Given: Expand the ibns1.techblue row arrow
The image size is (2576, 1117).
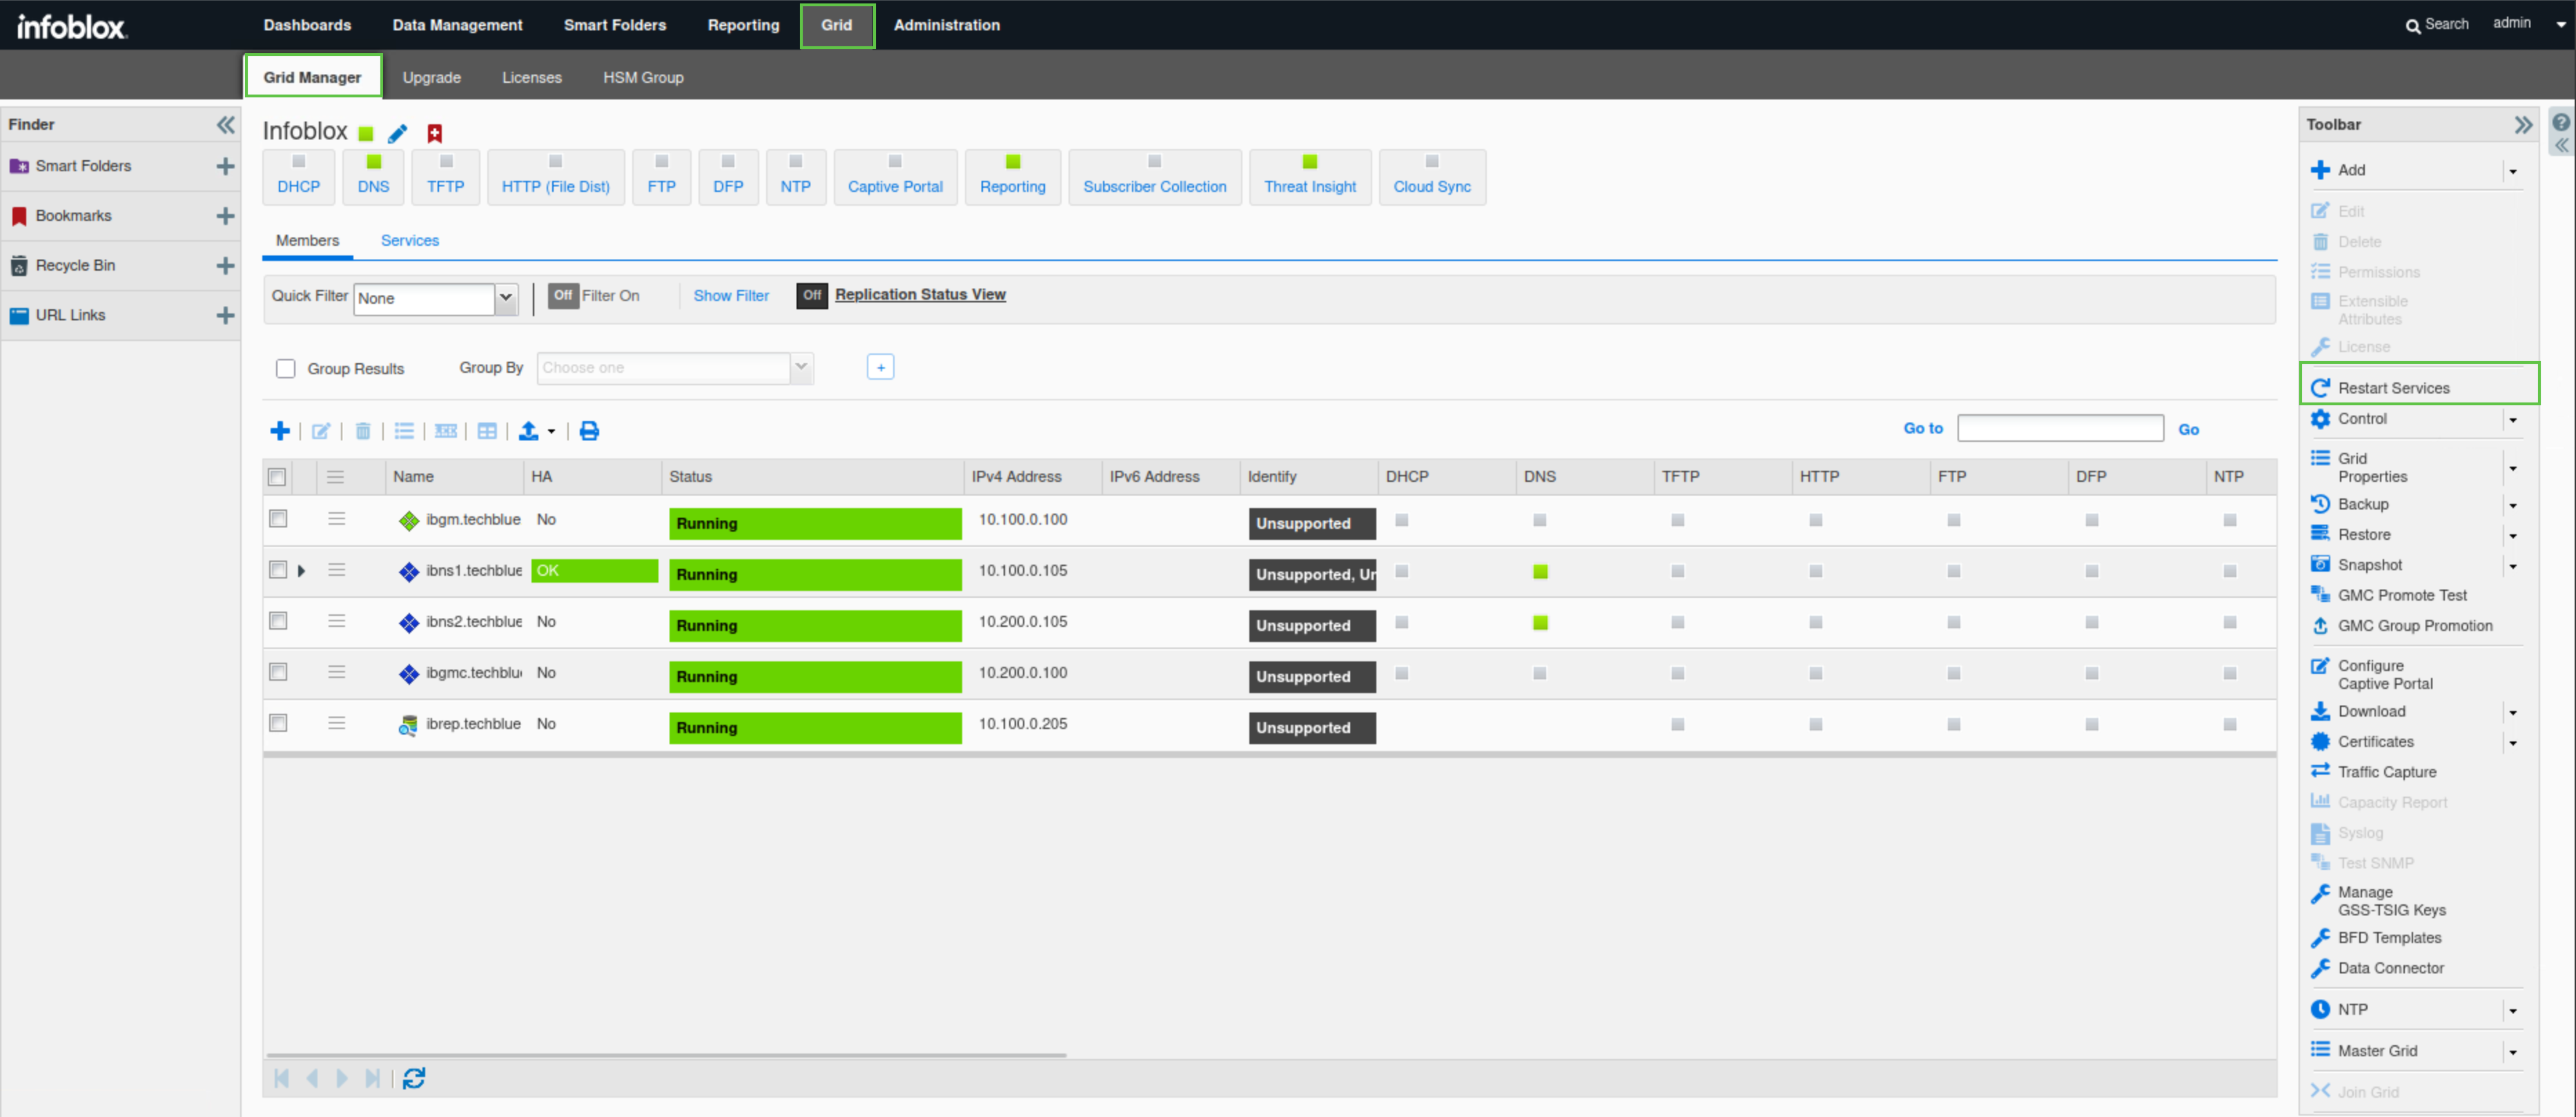Looking at the screenshot, I should [301, 571].
